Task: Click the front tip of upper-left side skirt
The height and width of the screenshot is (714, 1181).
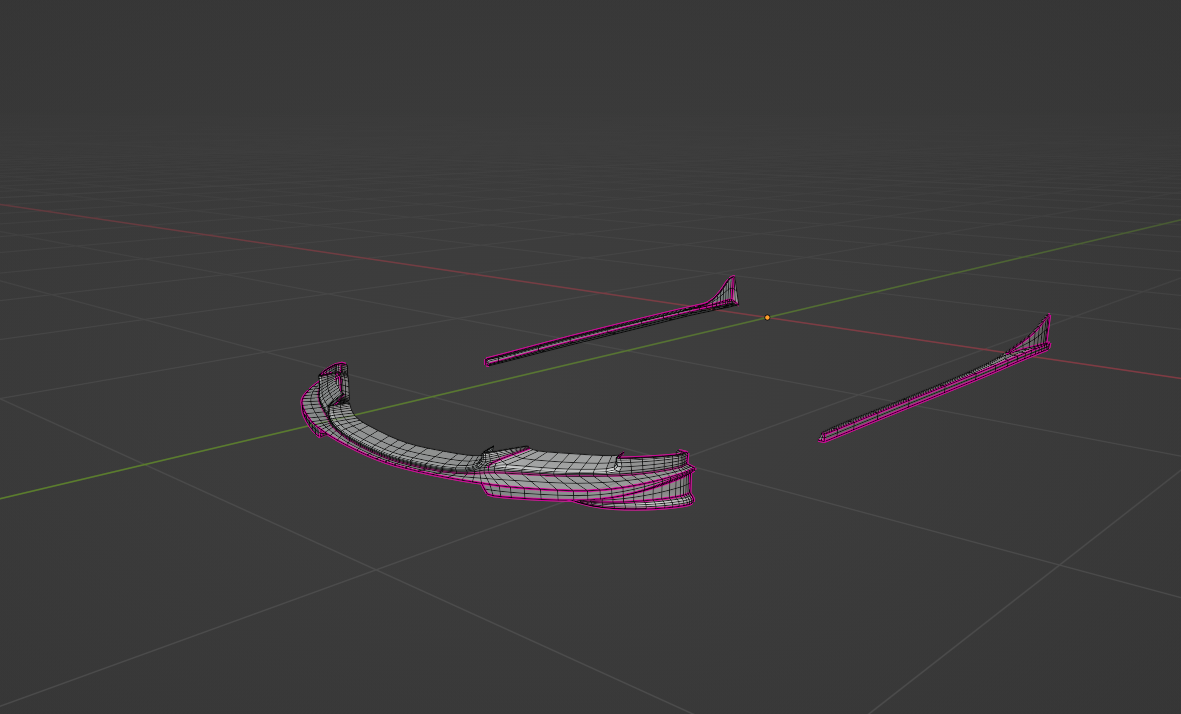Action: (x=491, y=361)
